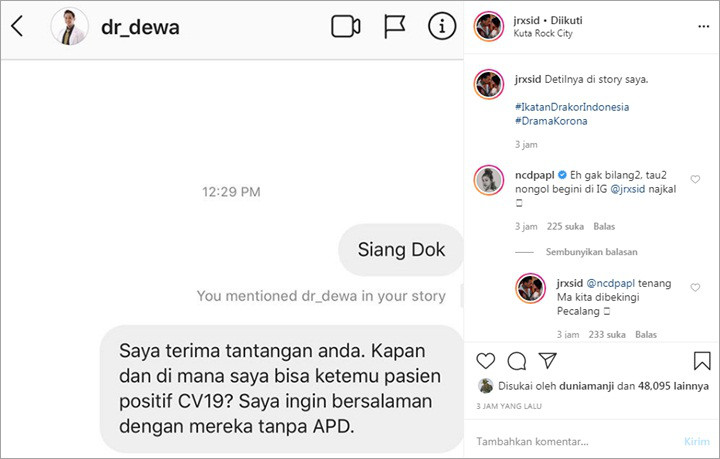The width and height of the screenshot is (720, 459).
Task: Reply to ncdpapl comment via Balas
Action: pyautogui.click(x=604, y=227)
